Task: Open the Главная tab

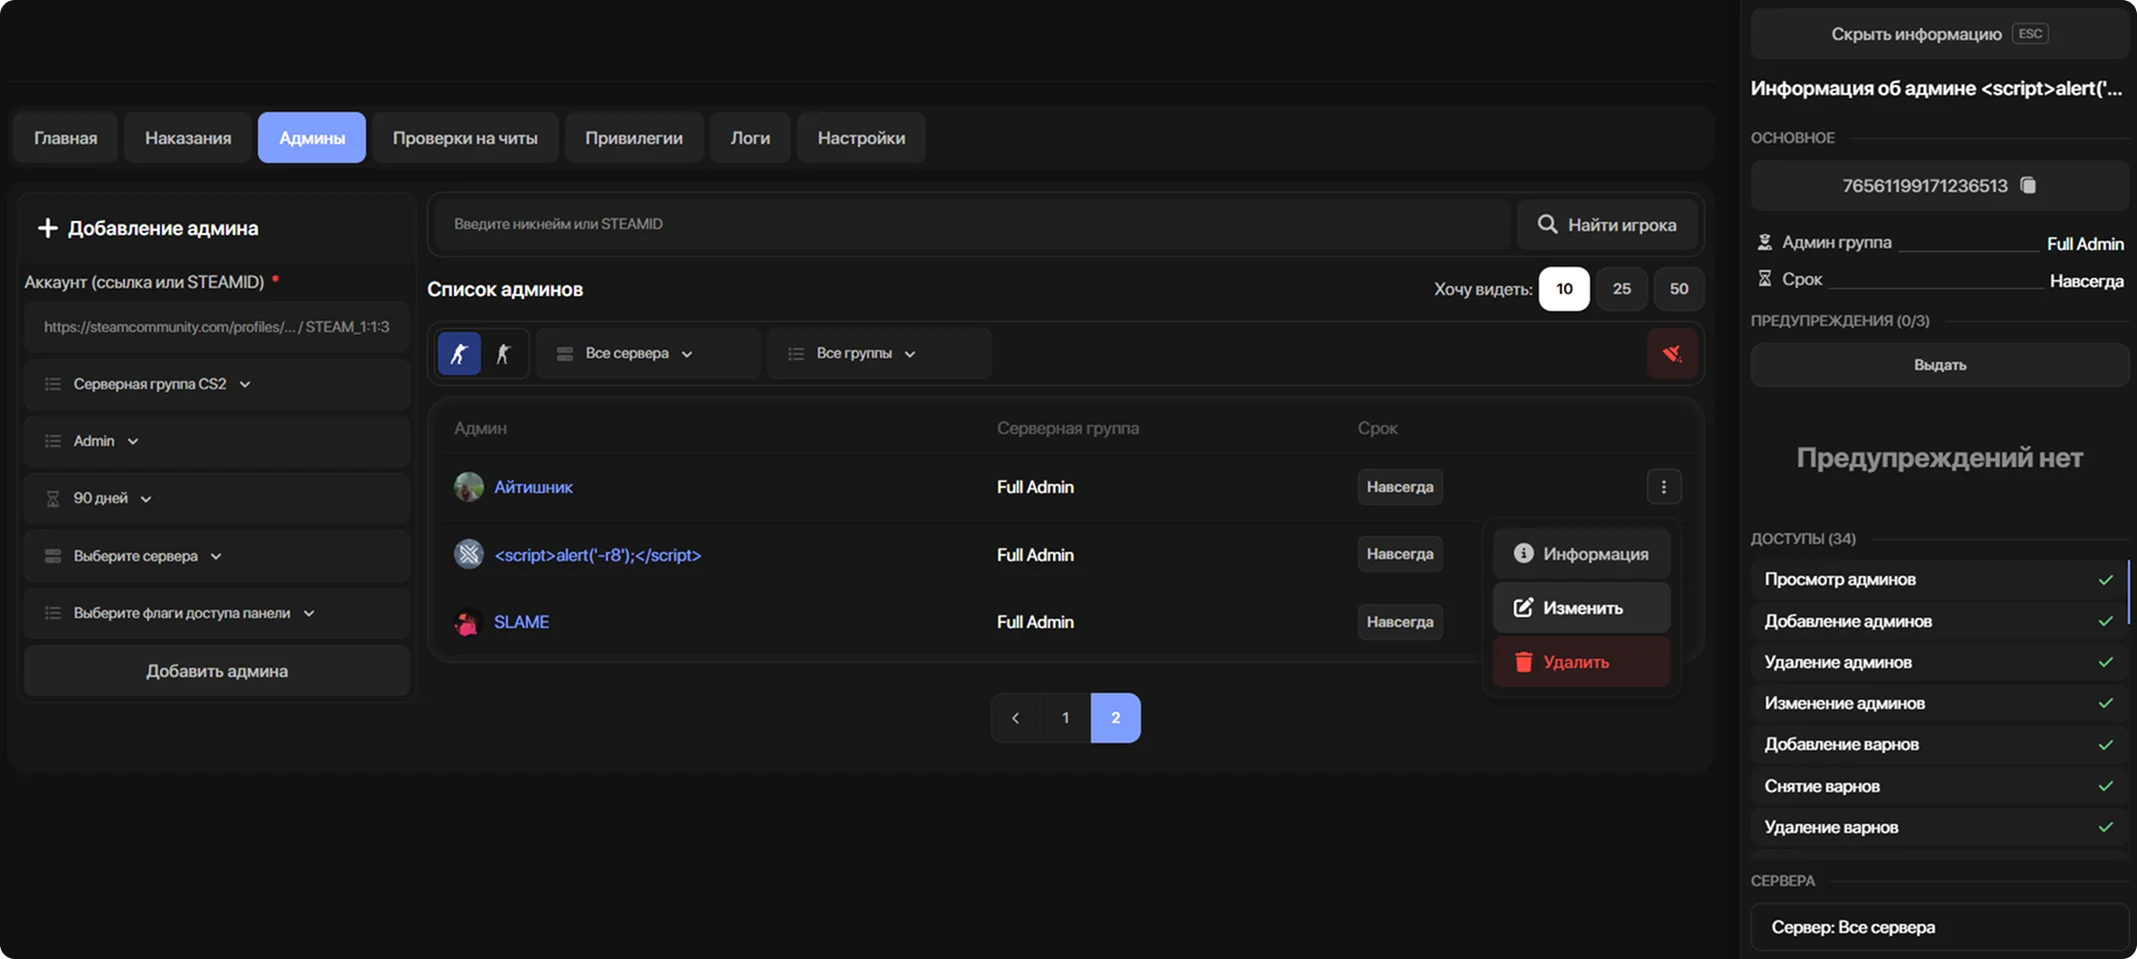Action: 66,138
